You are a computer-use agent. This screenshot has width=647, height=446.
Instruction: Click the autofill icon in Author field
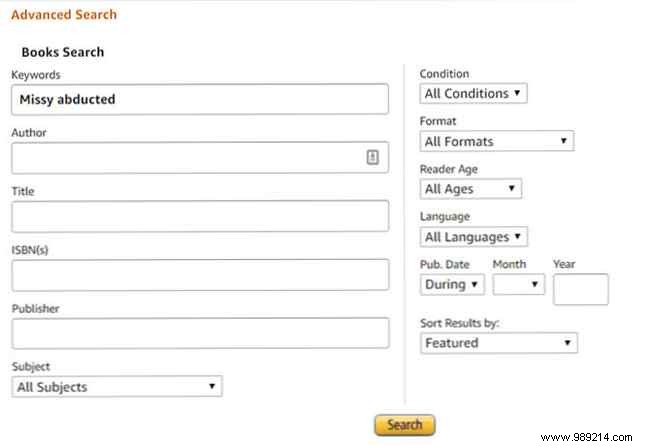point(372,157)
